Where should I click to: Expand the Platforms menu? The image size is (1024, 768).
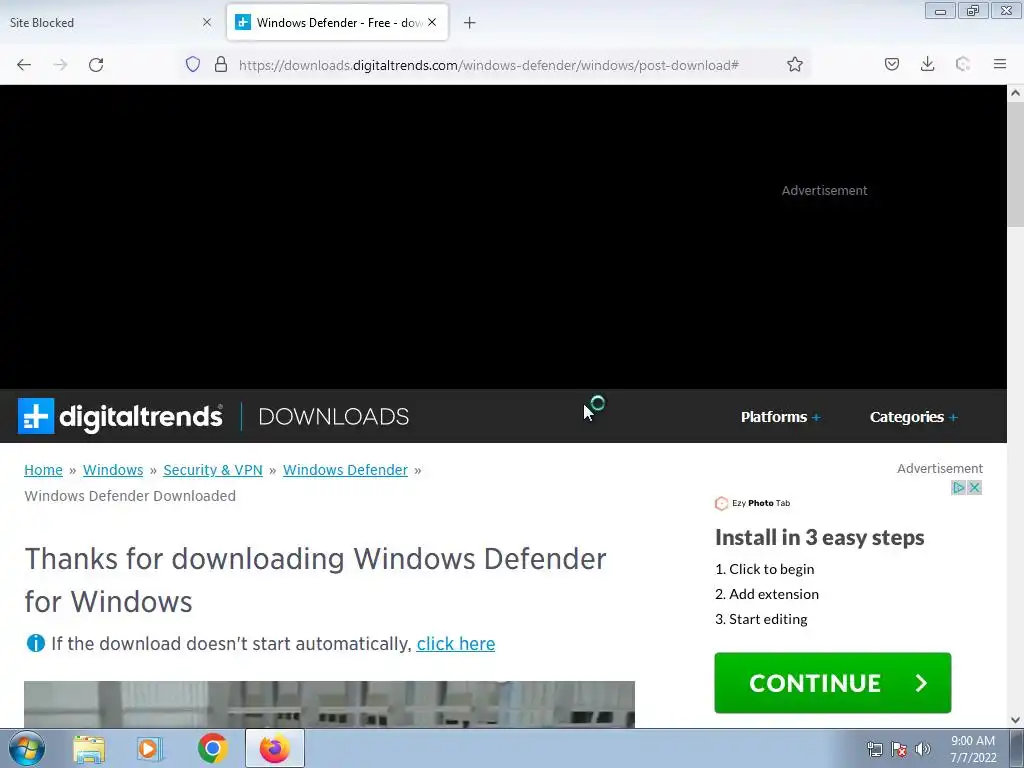coord(780,417)
